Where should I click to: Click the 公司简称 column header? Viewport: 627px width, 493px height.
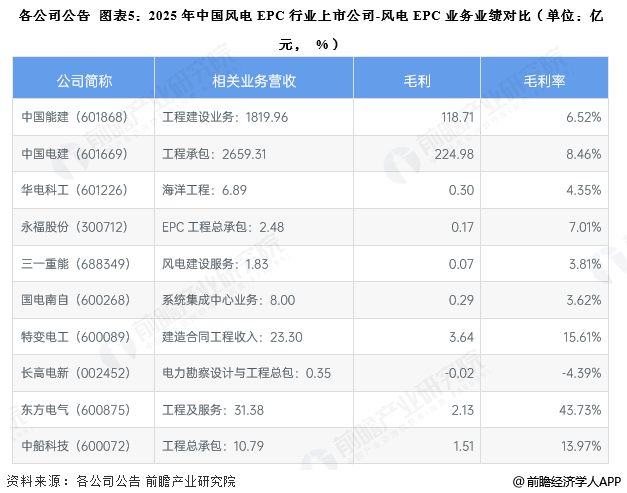[x=84, y=78]
